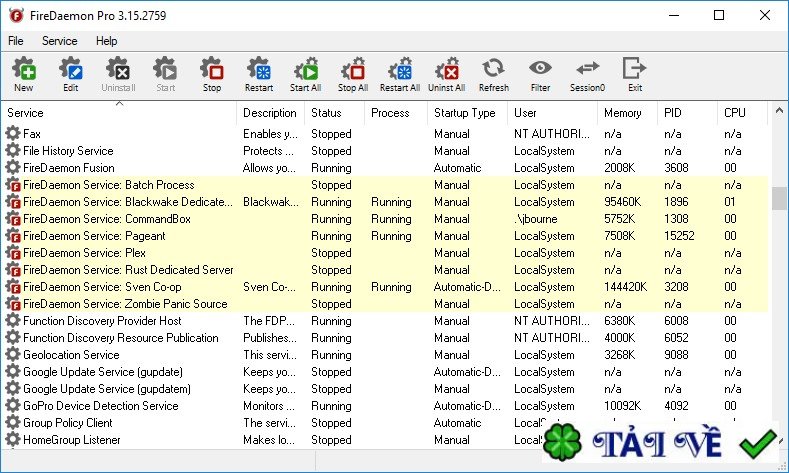789x473 pixels.
Task: Sort by the Memory column header
Action: pos(627,113)
